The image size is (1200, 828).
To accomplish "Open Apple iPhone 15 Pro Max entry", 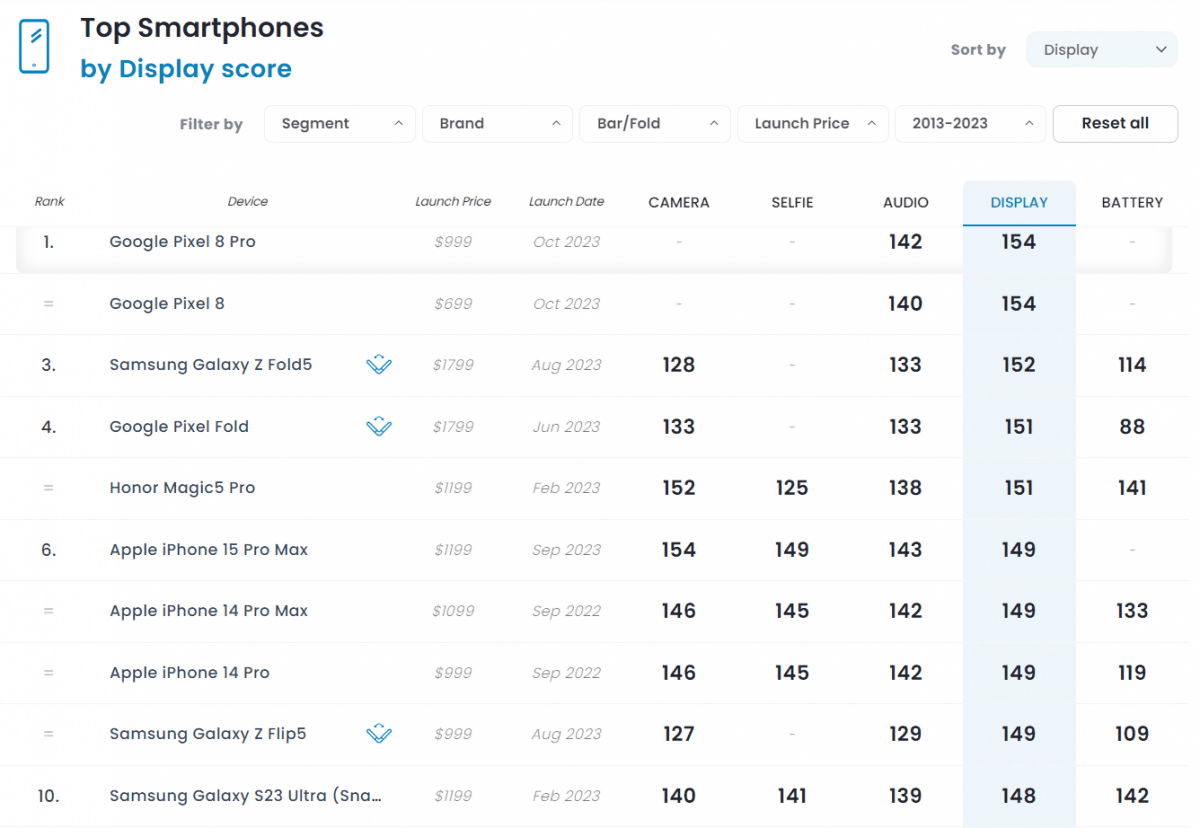I will (x=208, y=550).
